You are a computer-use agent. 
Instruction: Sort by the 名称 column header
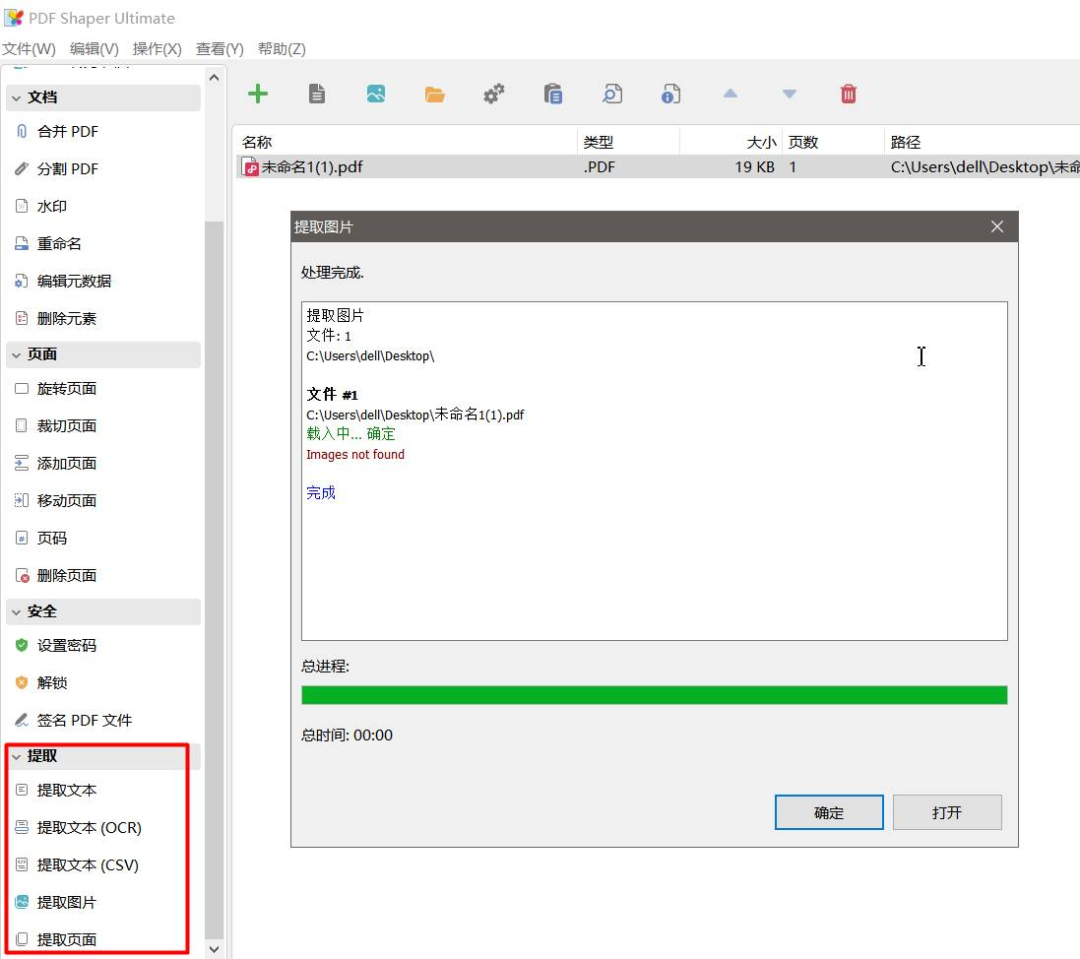406,142
